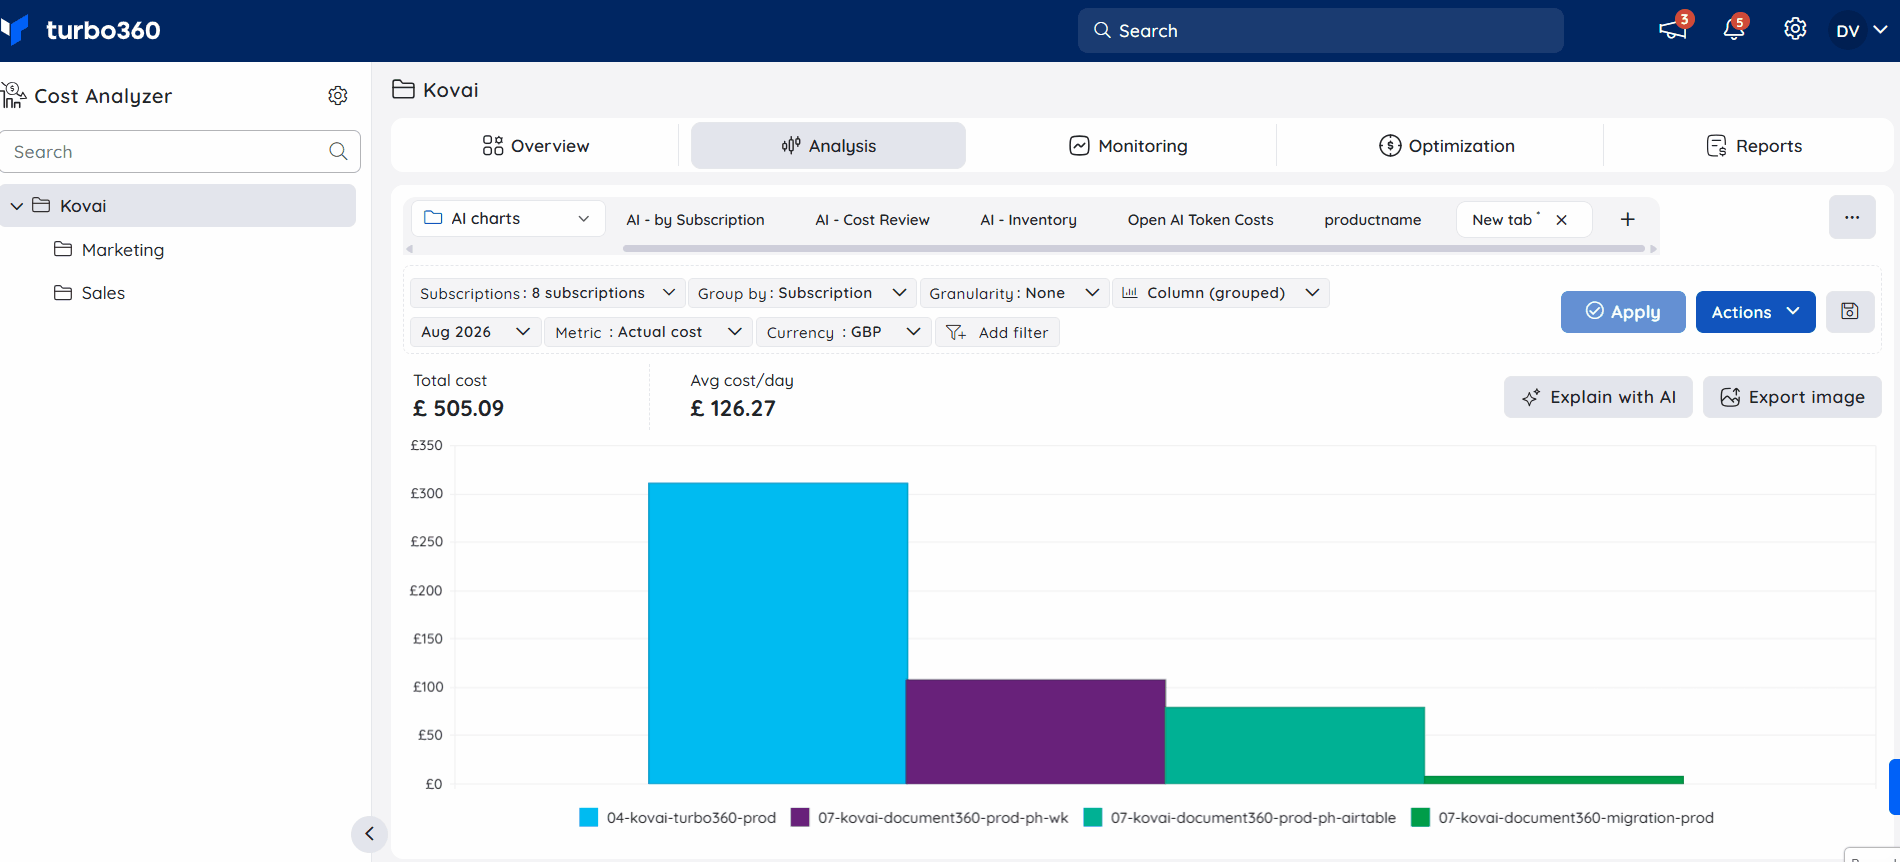Switch to the Analysis tab
This screenshot has height=862, width=1900.
(828, 145)
